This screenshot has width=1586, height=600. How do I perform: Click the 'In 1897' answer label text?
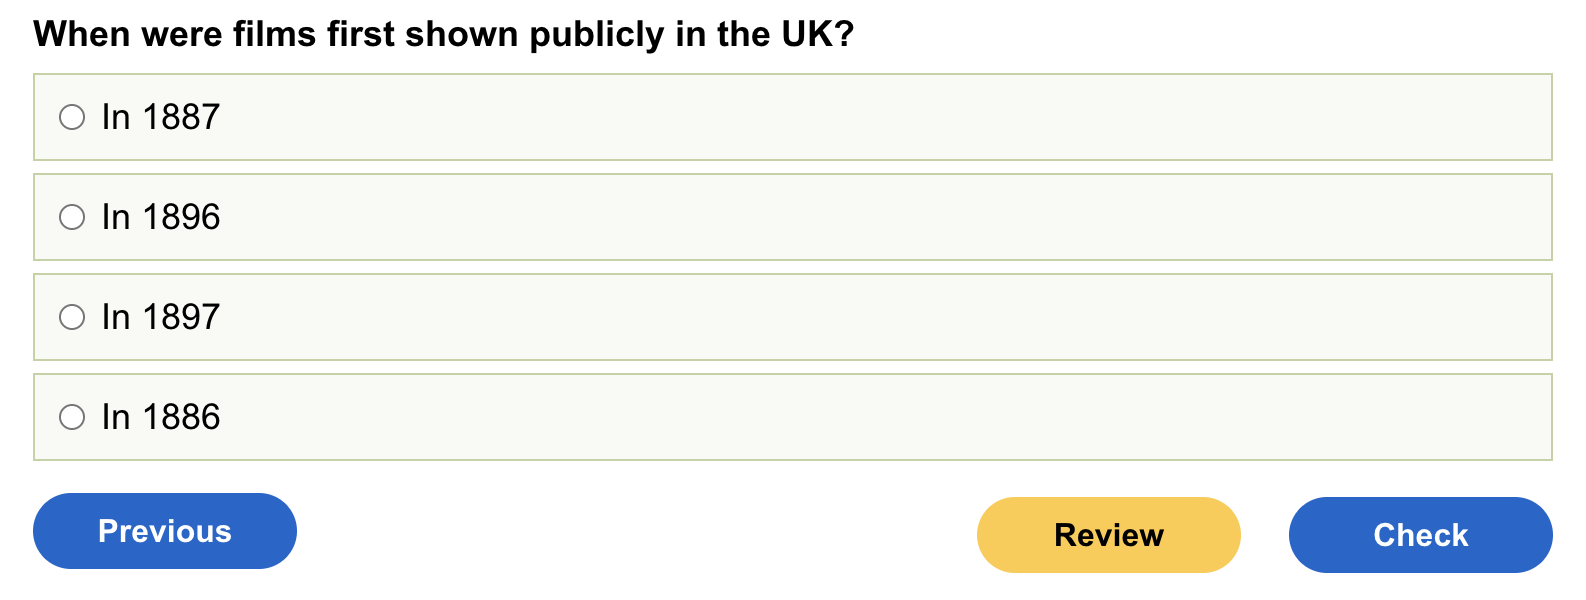tap(161, 317)
